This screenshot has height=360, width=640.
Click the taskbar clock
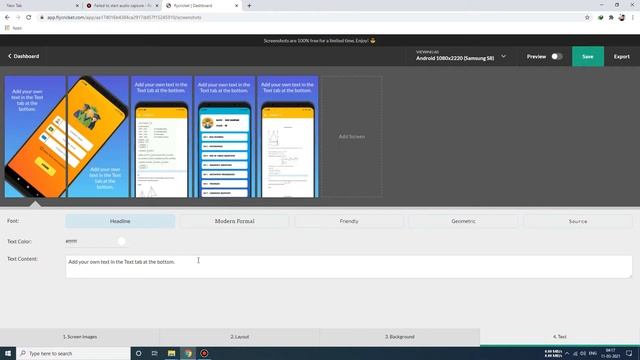[x=611, y=353]
